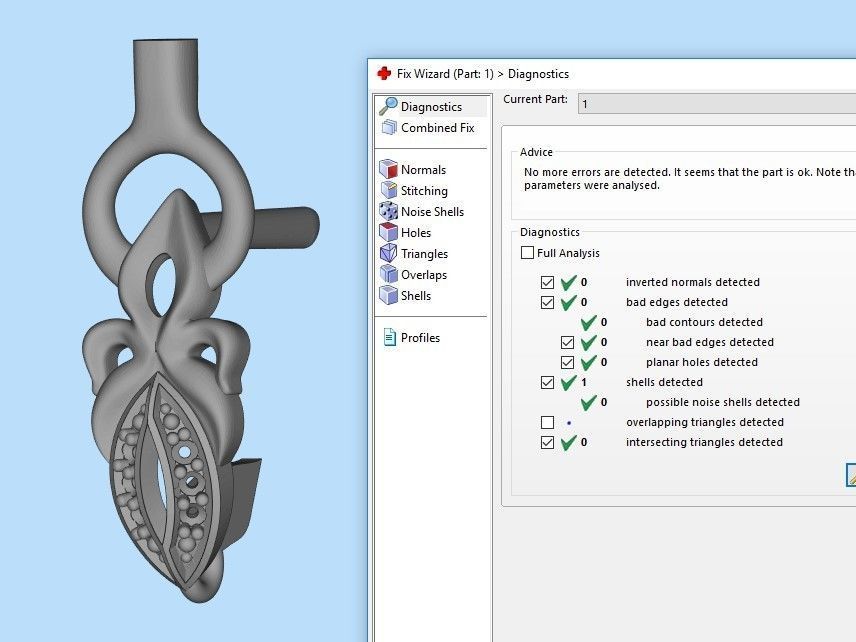Click the green check beside inverted normals

click(x=568, y=282)
